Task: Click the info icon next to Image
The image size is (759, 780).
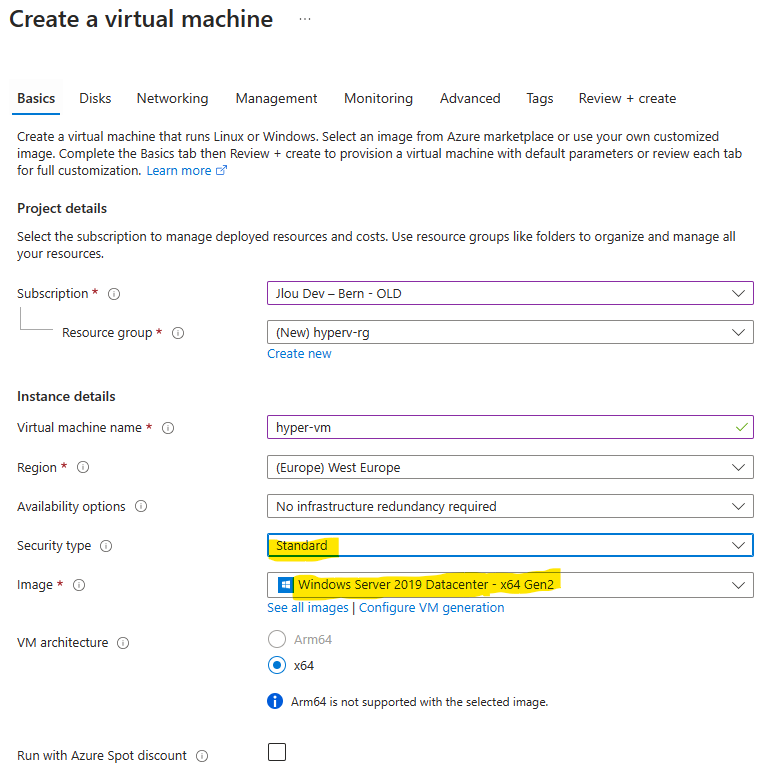Action: click(79, 585)
